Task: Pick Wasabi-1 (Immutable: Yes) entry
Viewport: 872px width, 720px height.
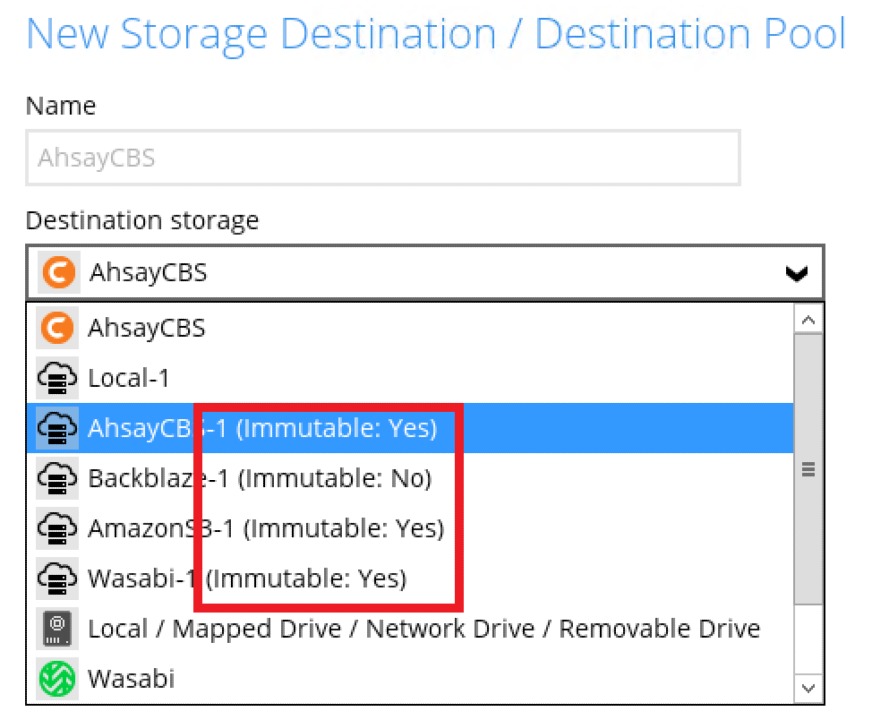Action: [247, 578]
